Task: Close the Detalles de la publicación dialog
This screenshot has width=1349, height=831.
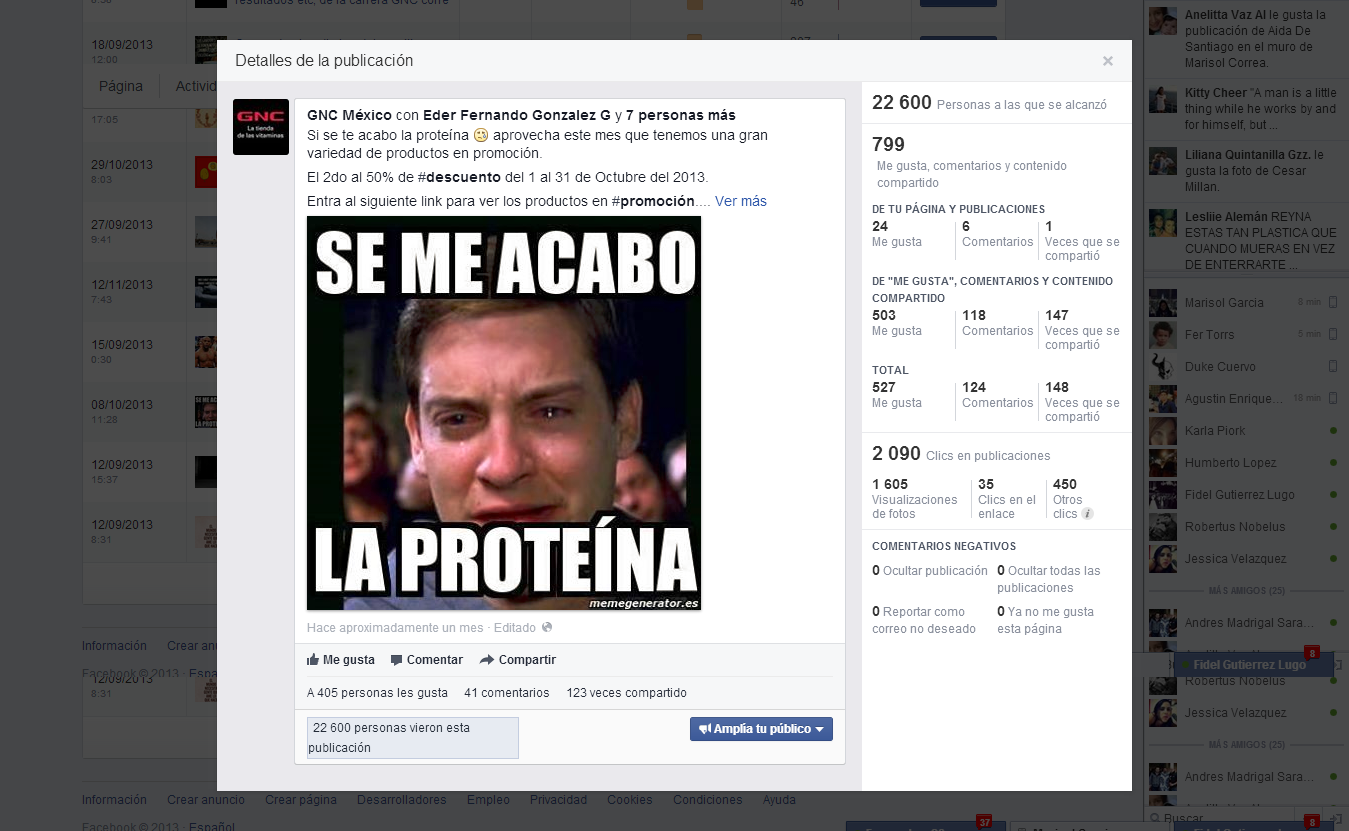Action: point(1107,61)
